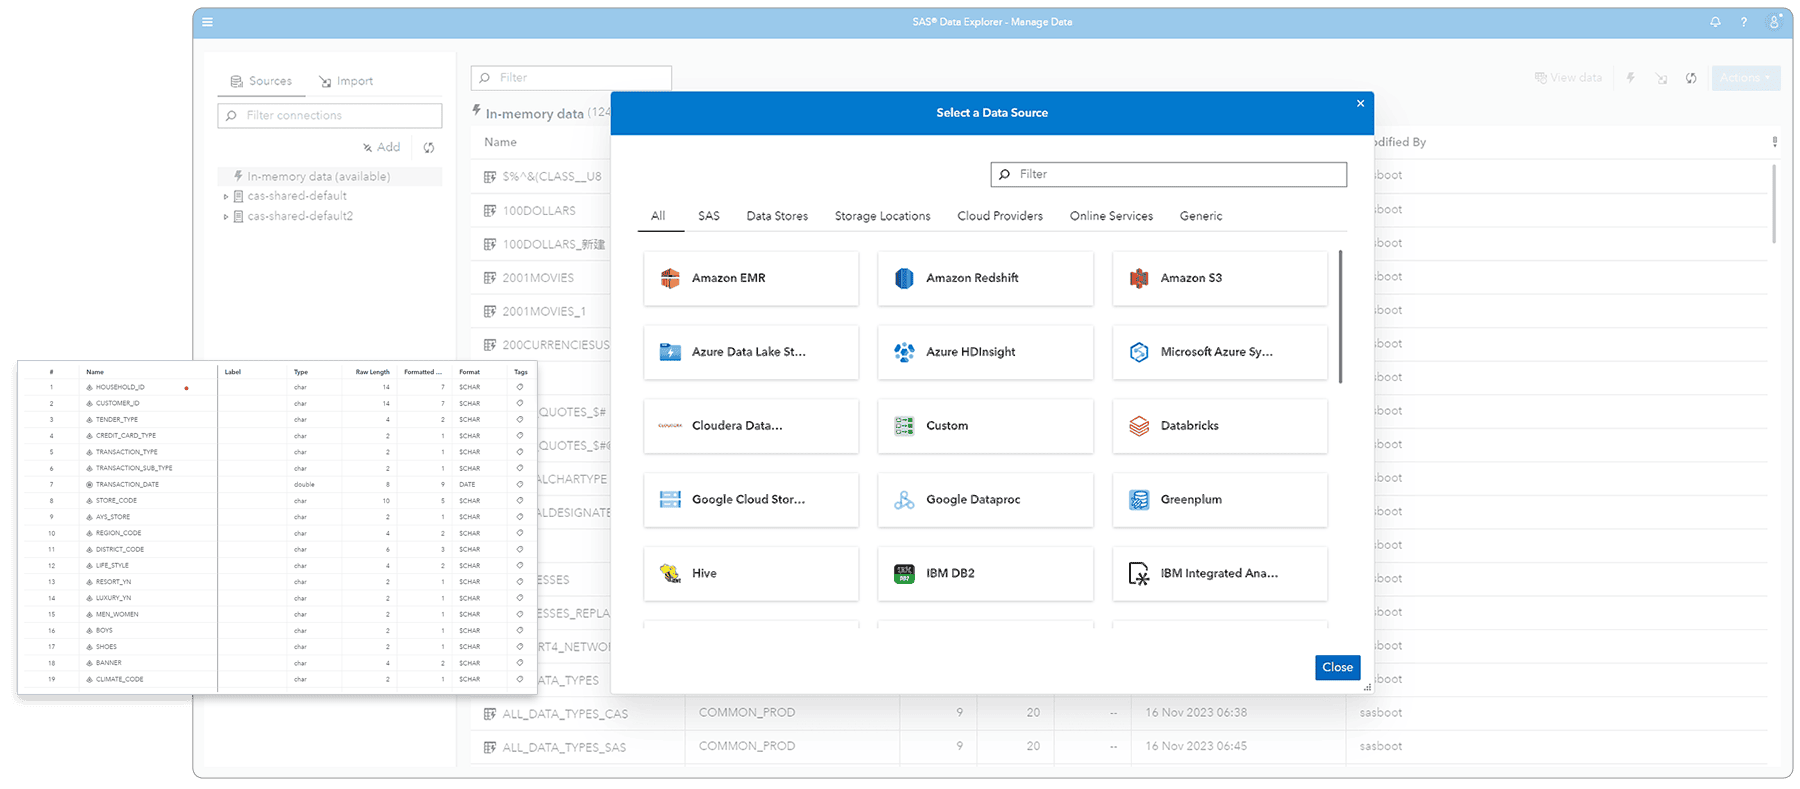The image size is (1800, 789).
Task: Choose Hive data source
Action: 751,574
